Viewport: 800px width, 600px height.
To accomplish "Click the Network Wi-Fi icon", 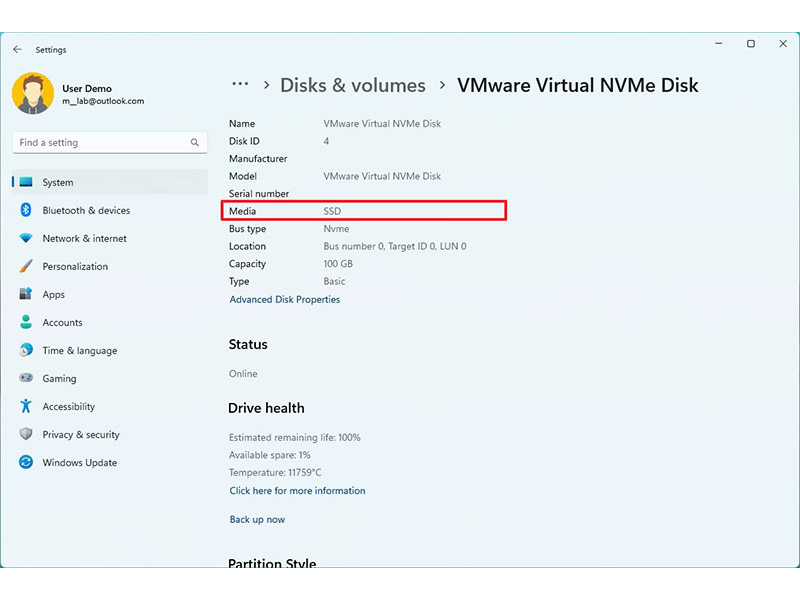I will pos(26,238).
